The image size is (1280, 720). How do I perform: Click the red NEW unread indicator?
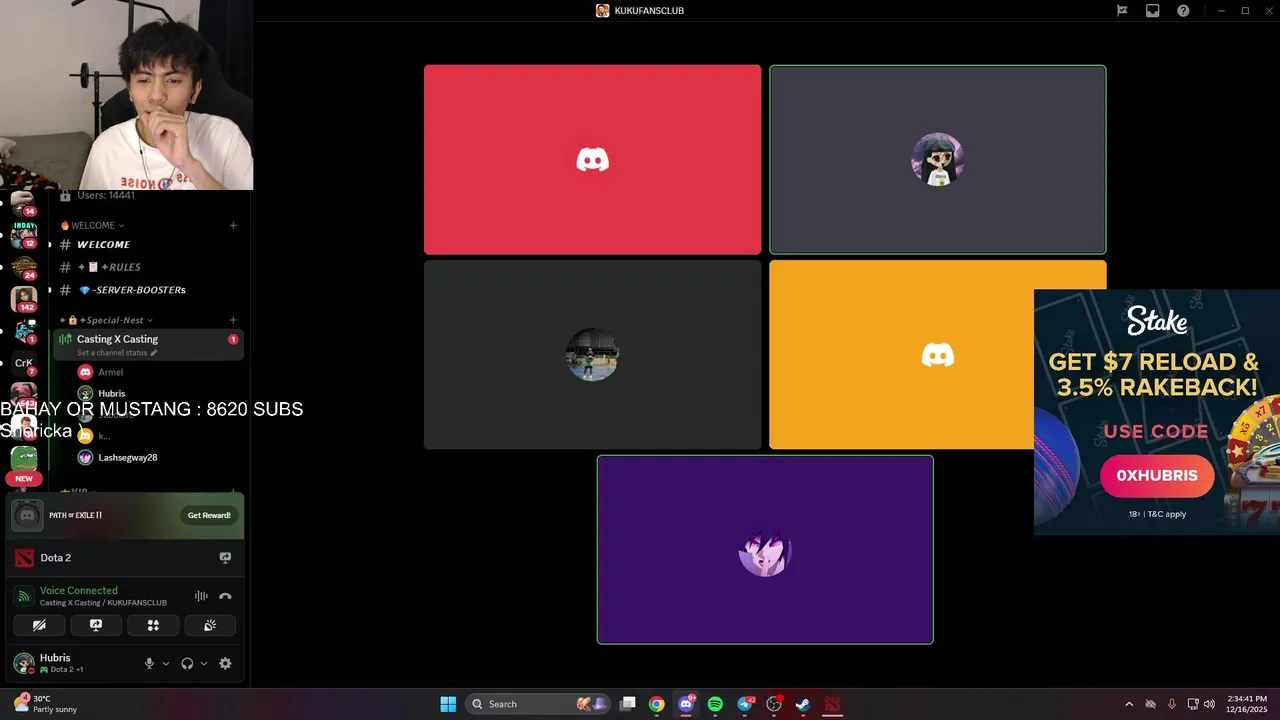point(24,479)
